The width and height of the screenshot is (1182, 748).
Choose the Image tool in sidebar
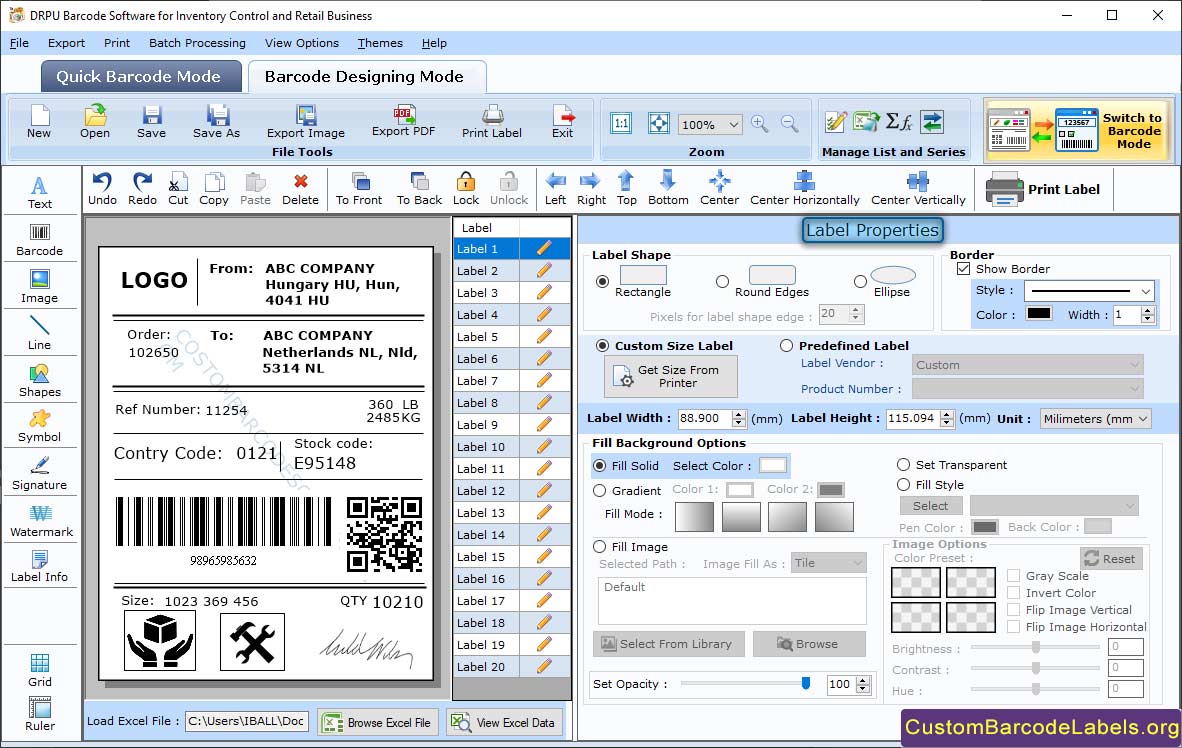pyautogui.click(x=39, y=287)
